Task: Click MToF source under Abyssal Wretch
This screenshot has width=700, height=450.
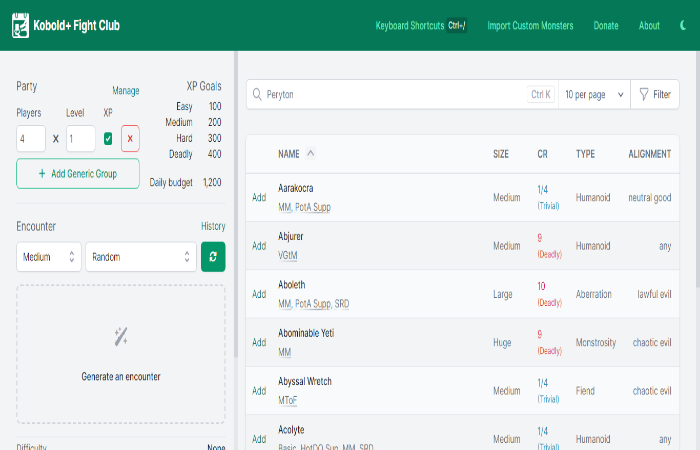Action: tap(288, 400)
